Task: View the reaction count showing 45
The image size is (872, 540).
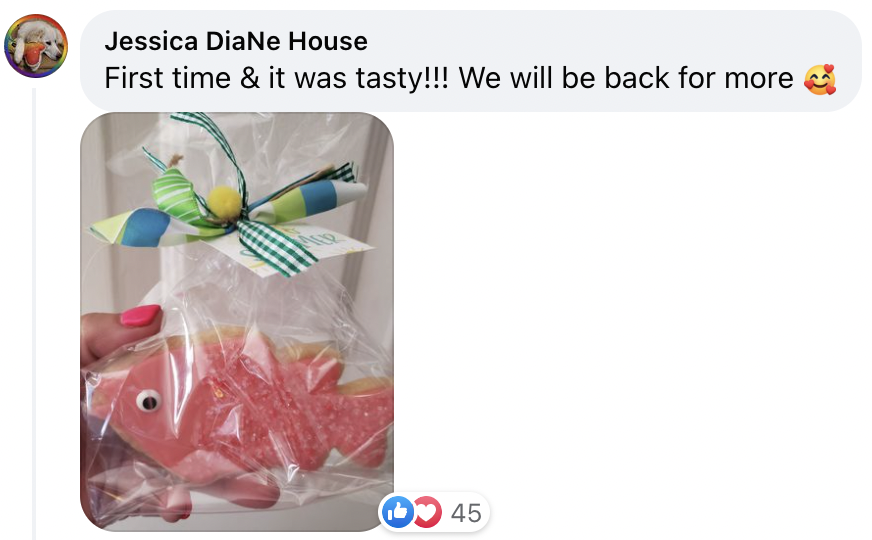Action: click(466, 513)
